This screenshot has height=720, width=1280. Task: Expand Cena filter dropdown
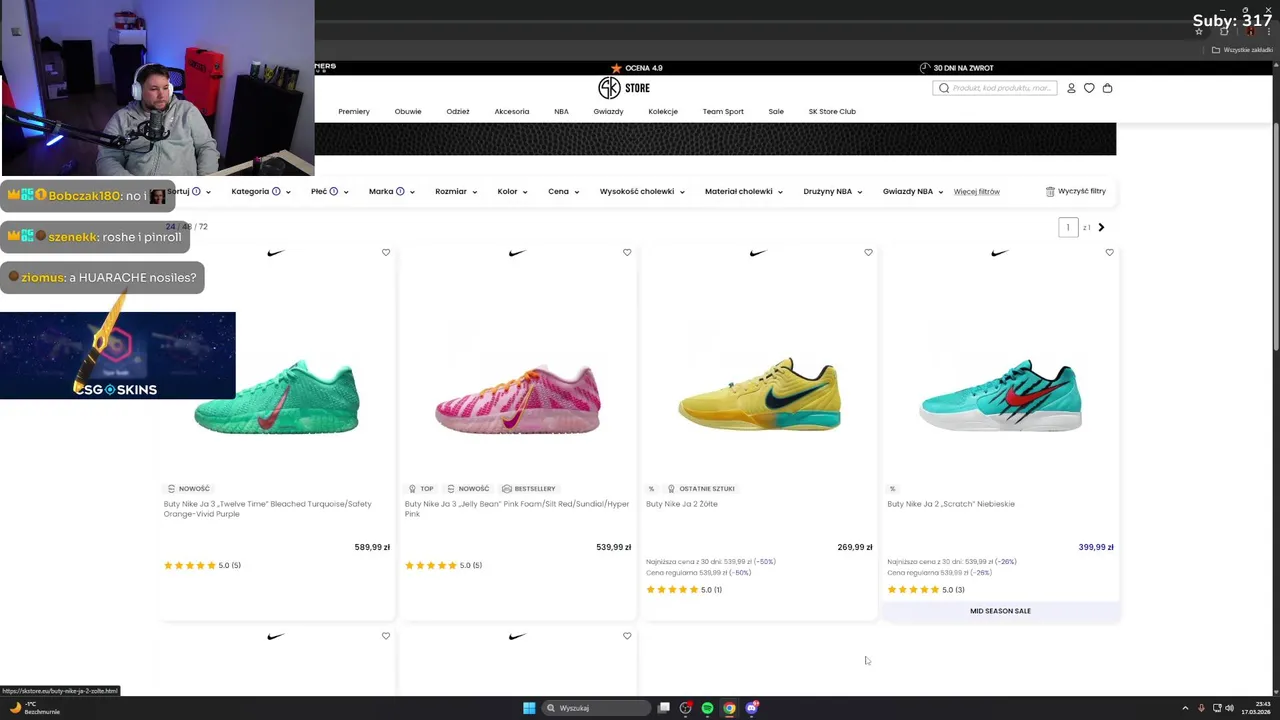point(563,191)
